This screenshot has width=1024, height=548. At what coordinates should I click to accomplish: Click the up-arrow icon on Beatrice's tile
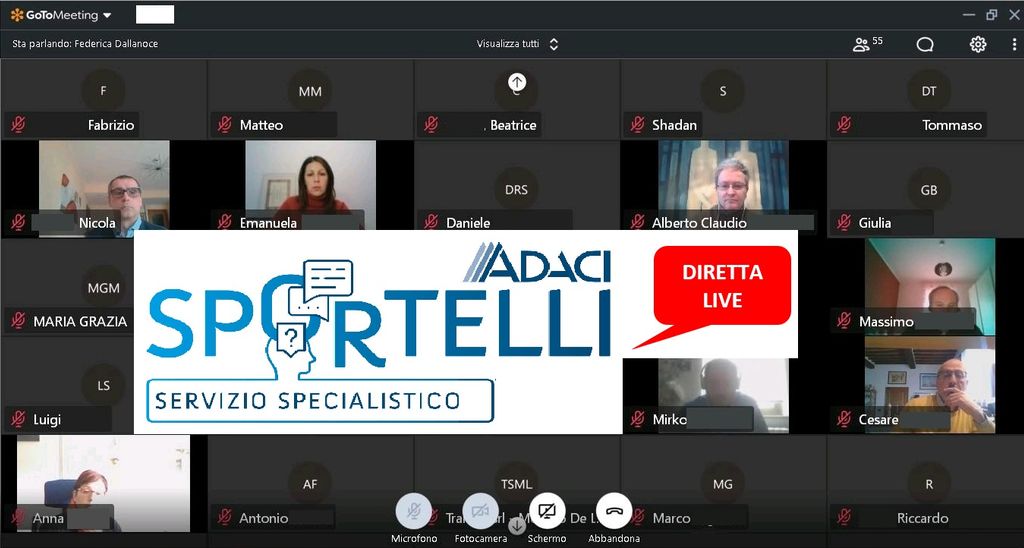[517, 82]
